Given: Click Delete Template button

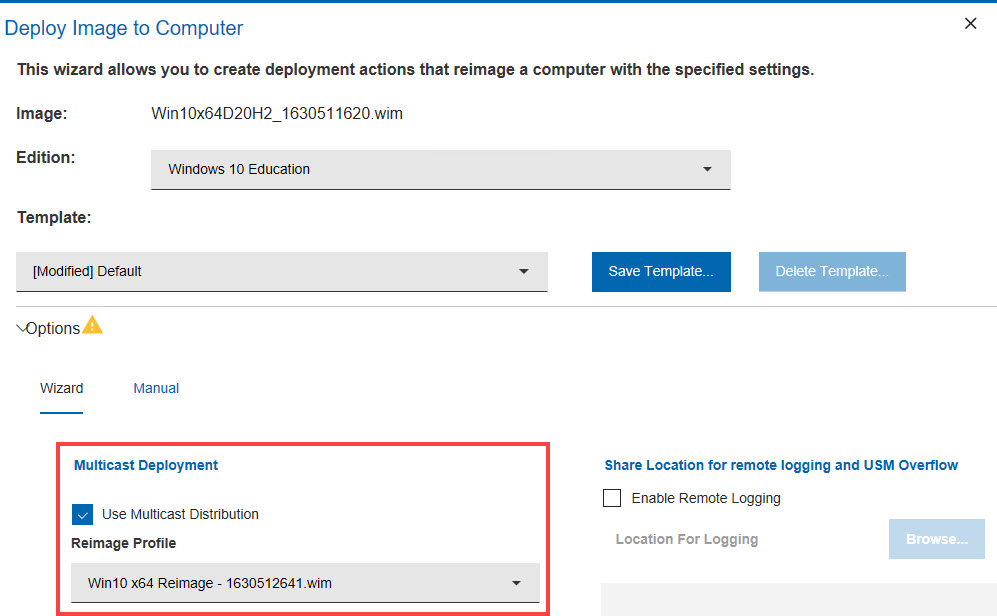Looking at the screenshot, I should (832, 272).
